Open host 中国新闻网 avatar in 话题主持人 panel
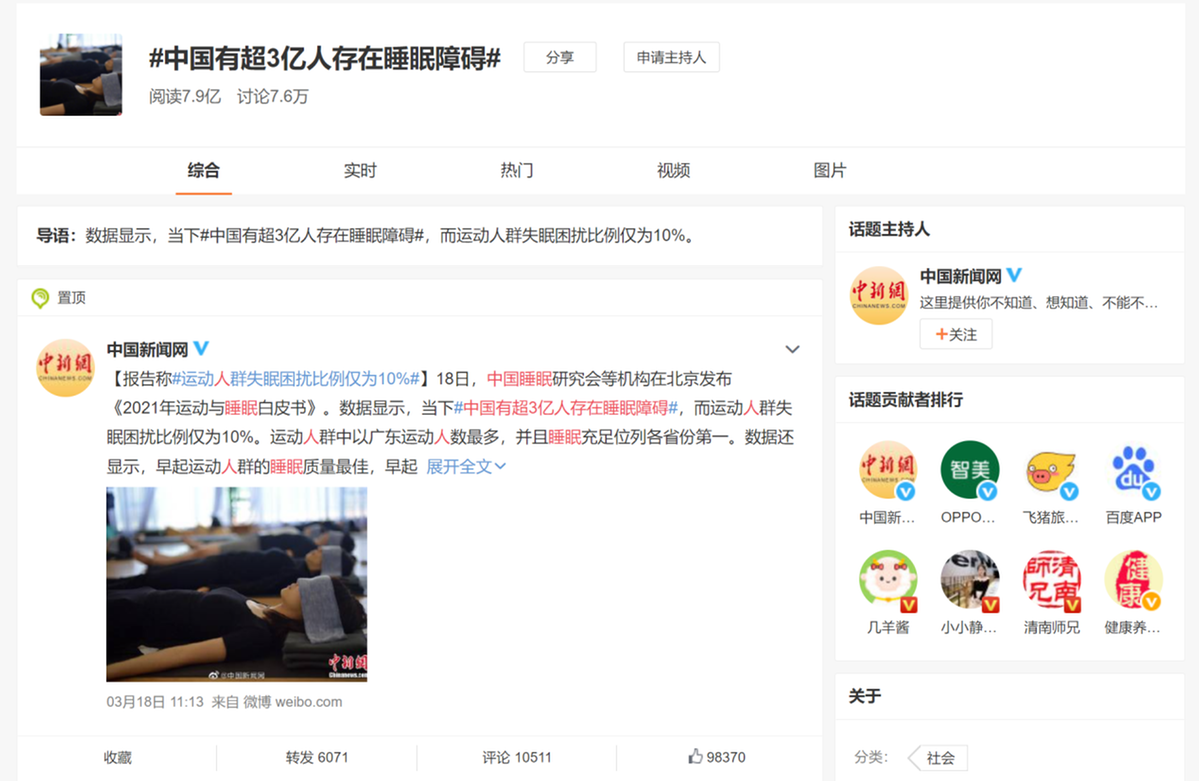This screenshot has width=1199, height=781. (x=879, y=295)
